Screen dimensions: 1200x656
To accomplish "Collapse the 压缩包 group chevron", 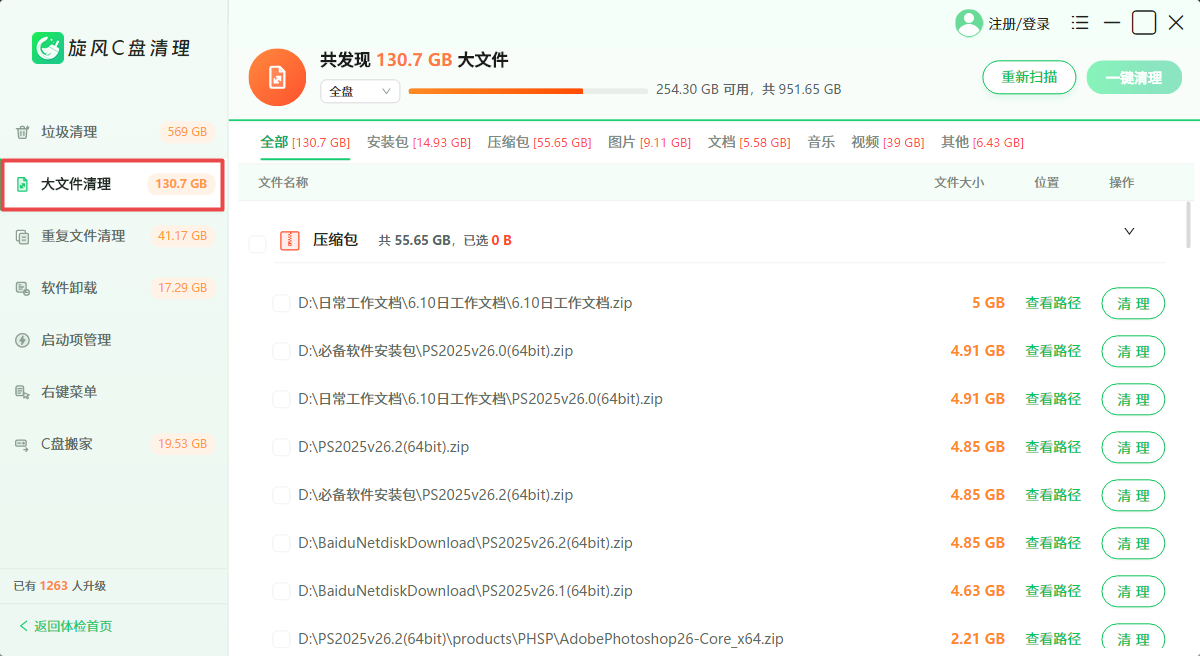I will point(1129,231).
